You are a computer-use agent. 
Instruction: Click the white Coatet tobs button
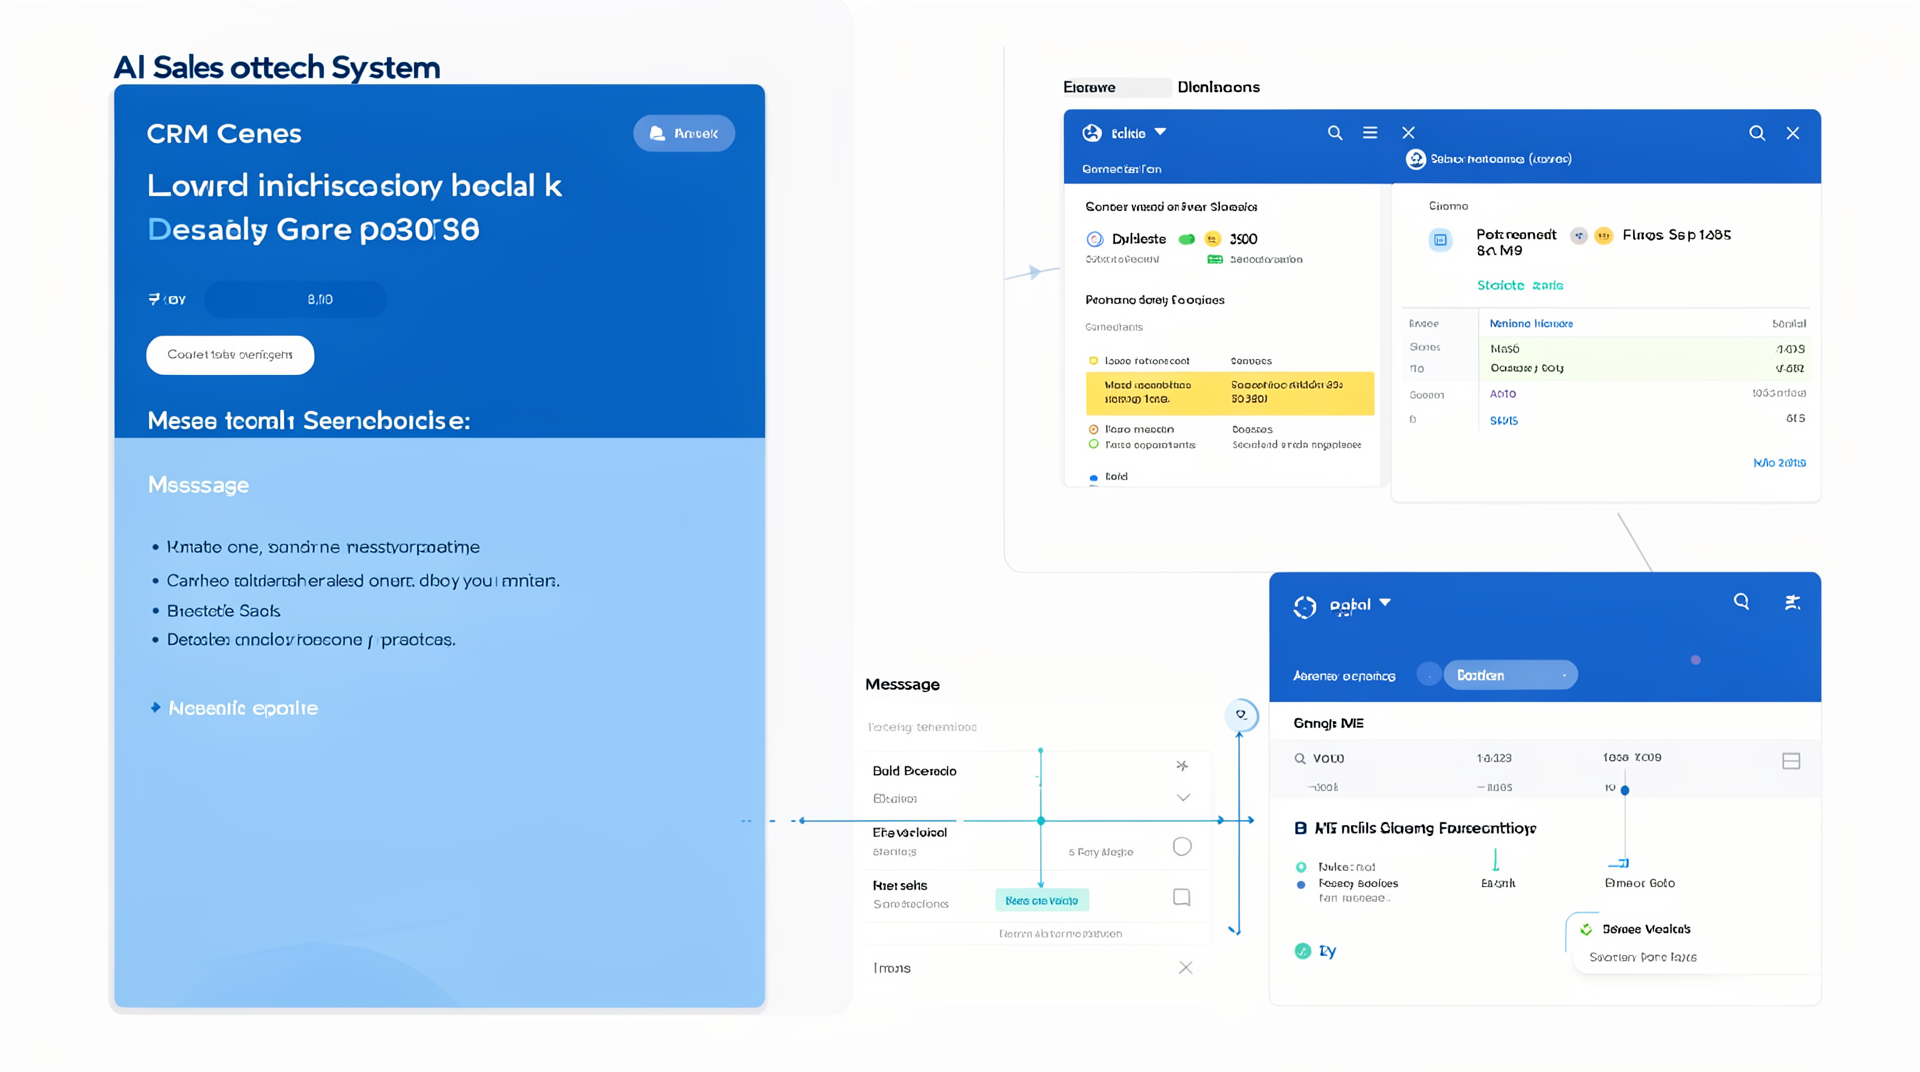[230, 355]
